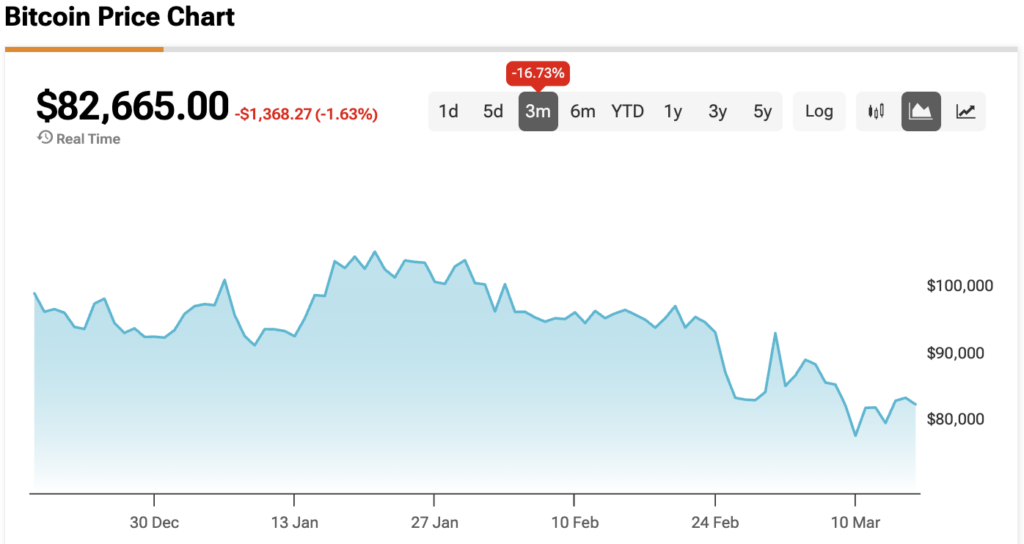Toggle the Log scale button
Image resolution: width=1024 pixels, height=544 pixels.
[819, 111]
